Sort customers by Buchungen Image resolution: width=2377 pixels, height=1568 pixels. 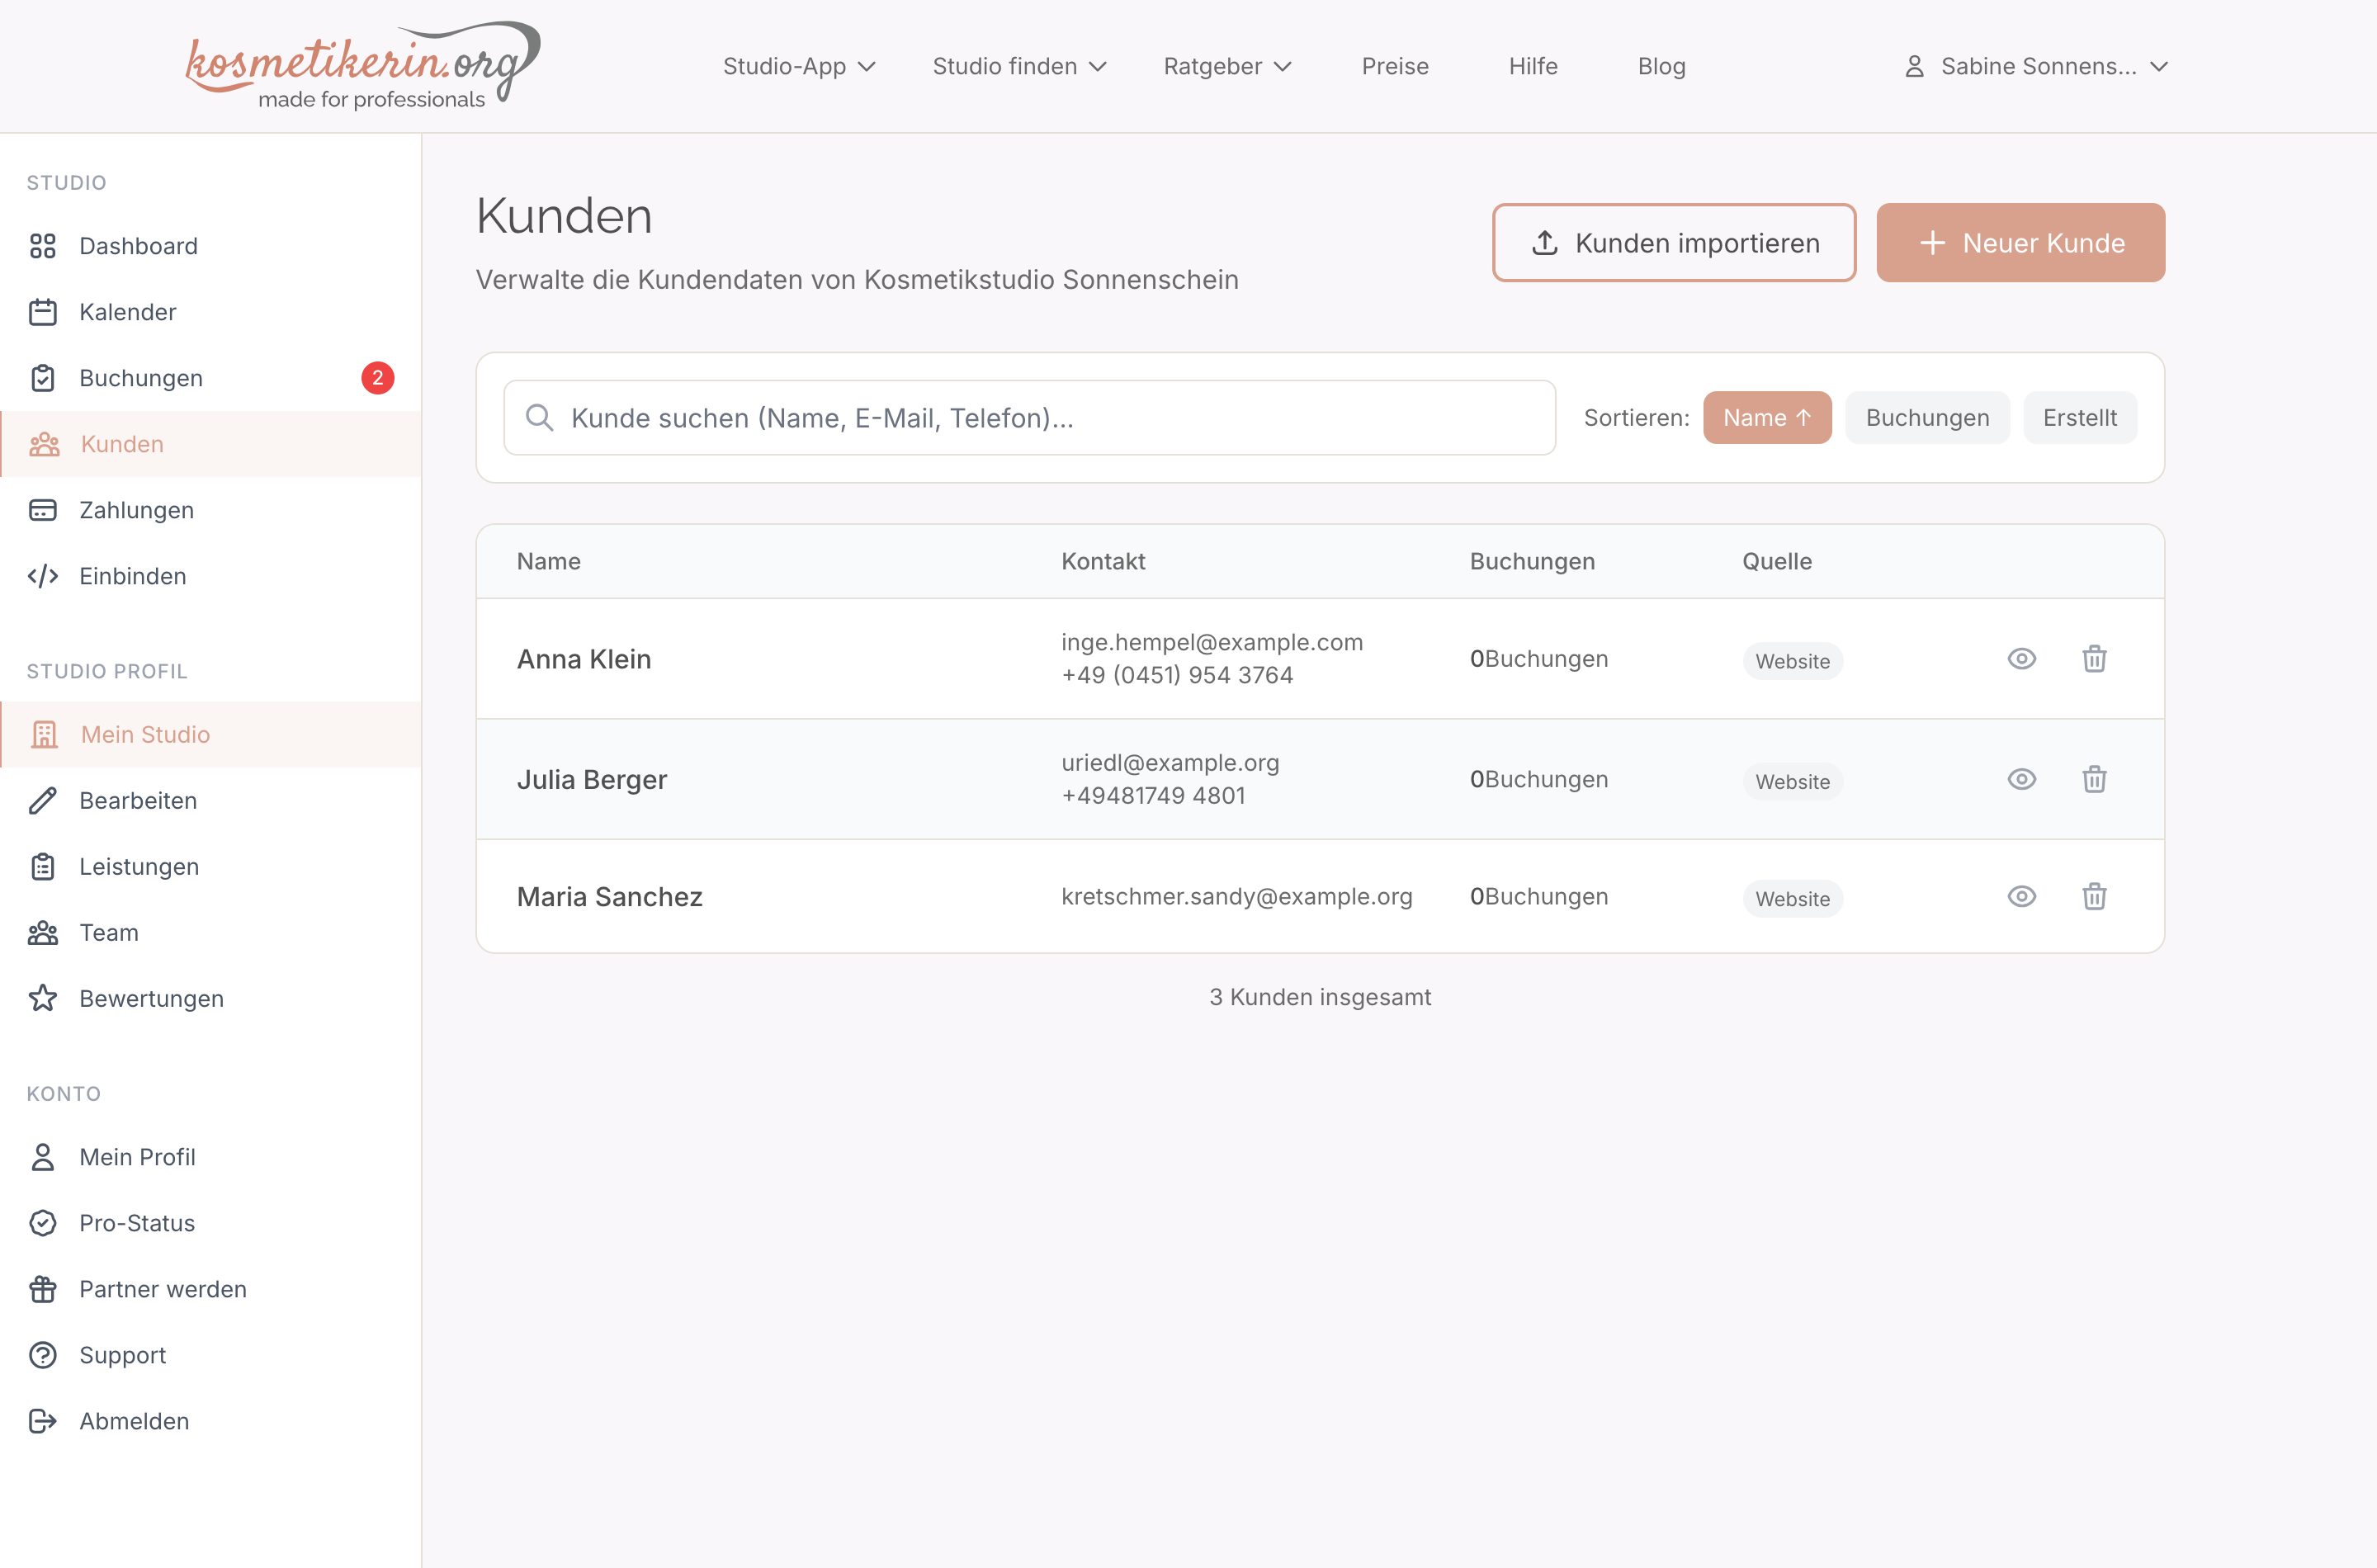1927,417
